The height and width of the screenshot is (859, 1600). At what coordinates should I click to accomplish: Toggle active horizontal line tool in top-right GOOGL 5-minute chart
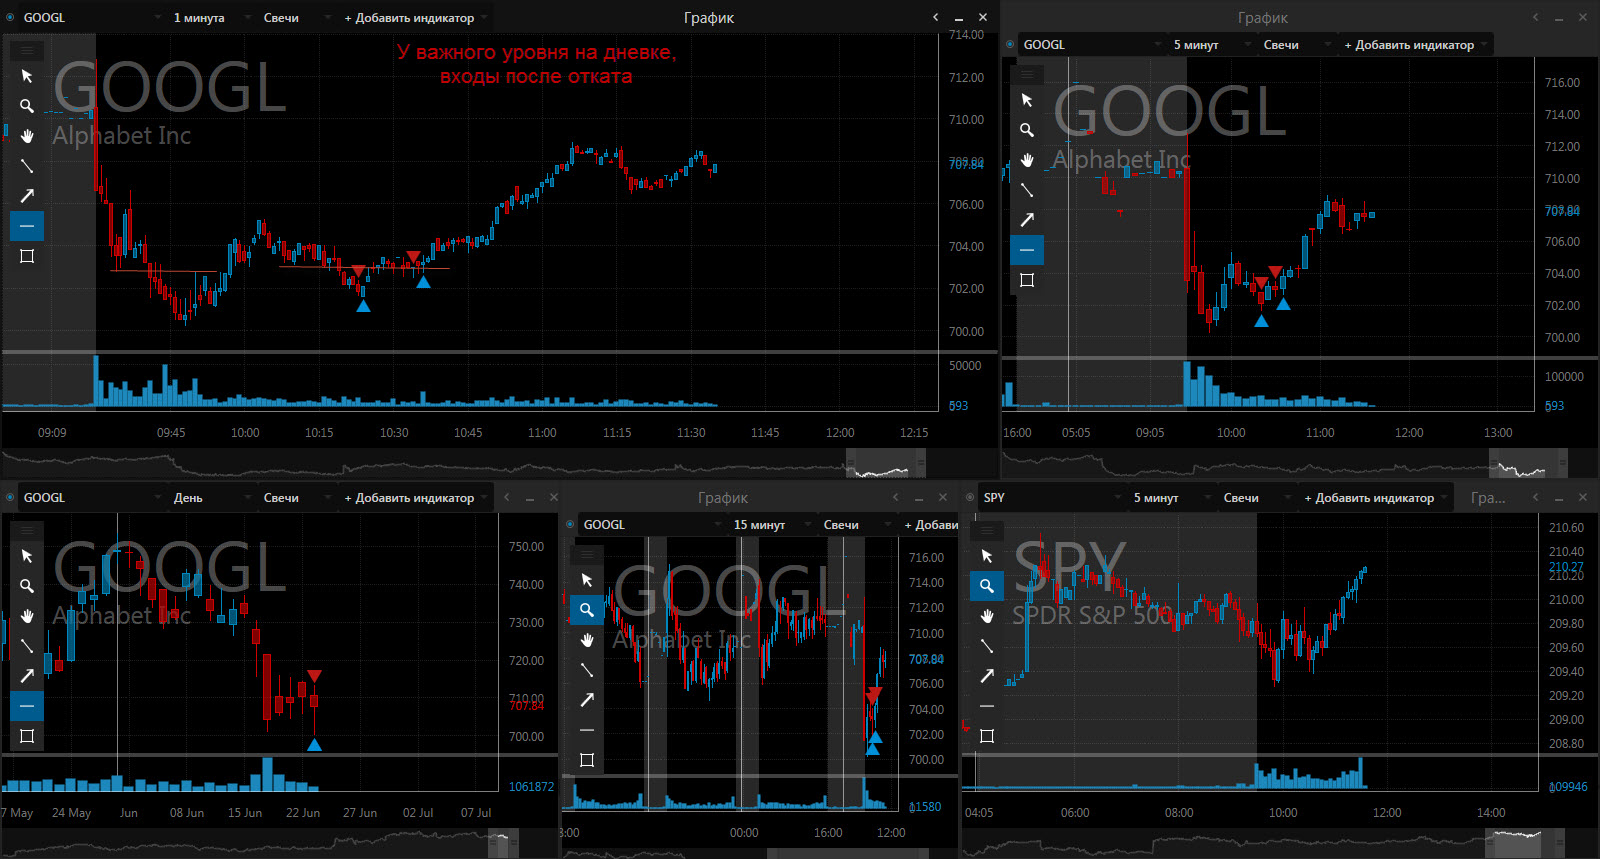point(1027,250)
